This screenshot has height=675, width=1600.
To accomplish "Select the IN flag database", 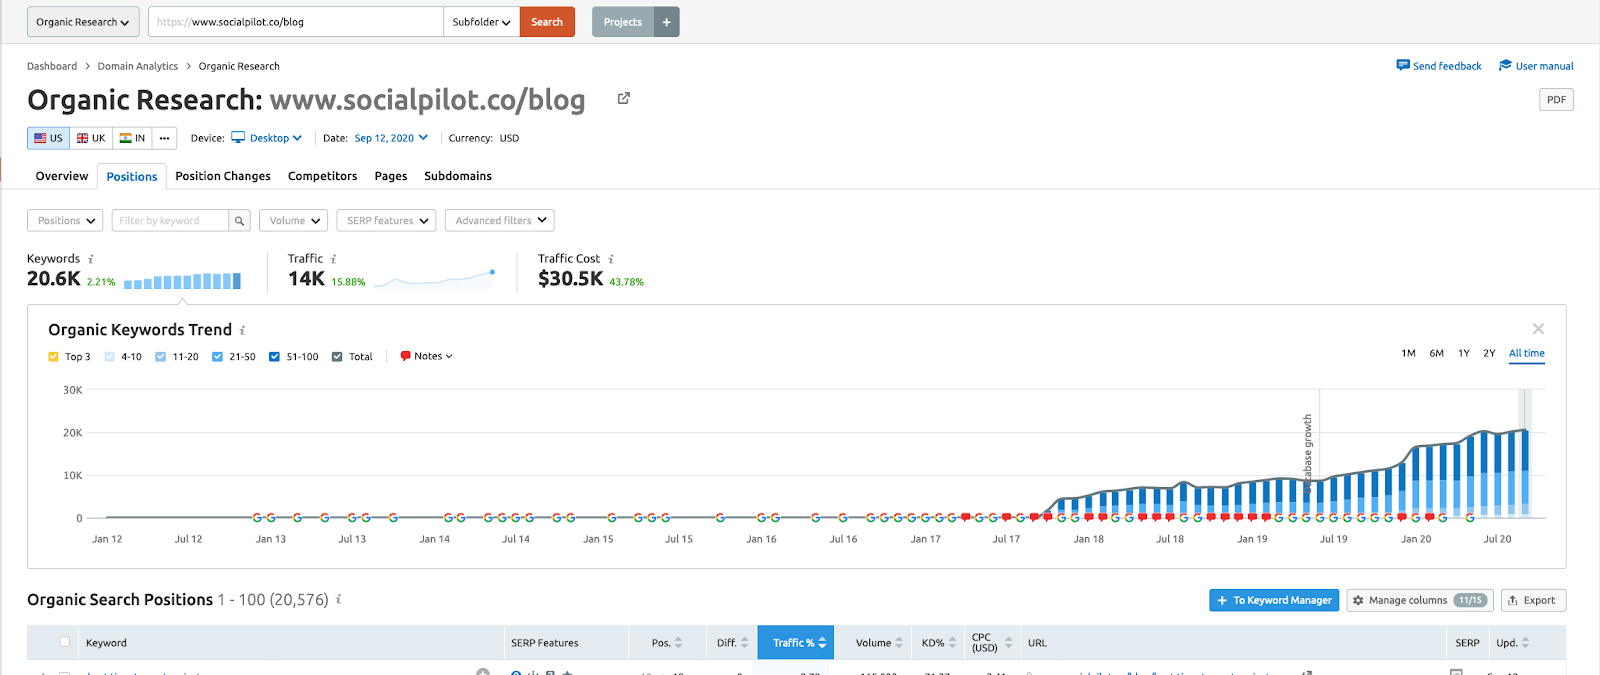I will click(132, 138).
